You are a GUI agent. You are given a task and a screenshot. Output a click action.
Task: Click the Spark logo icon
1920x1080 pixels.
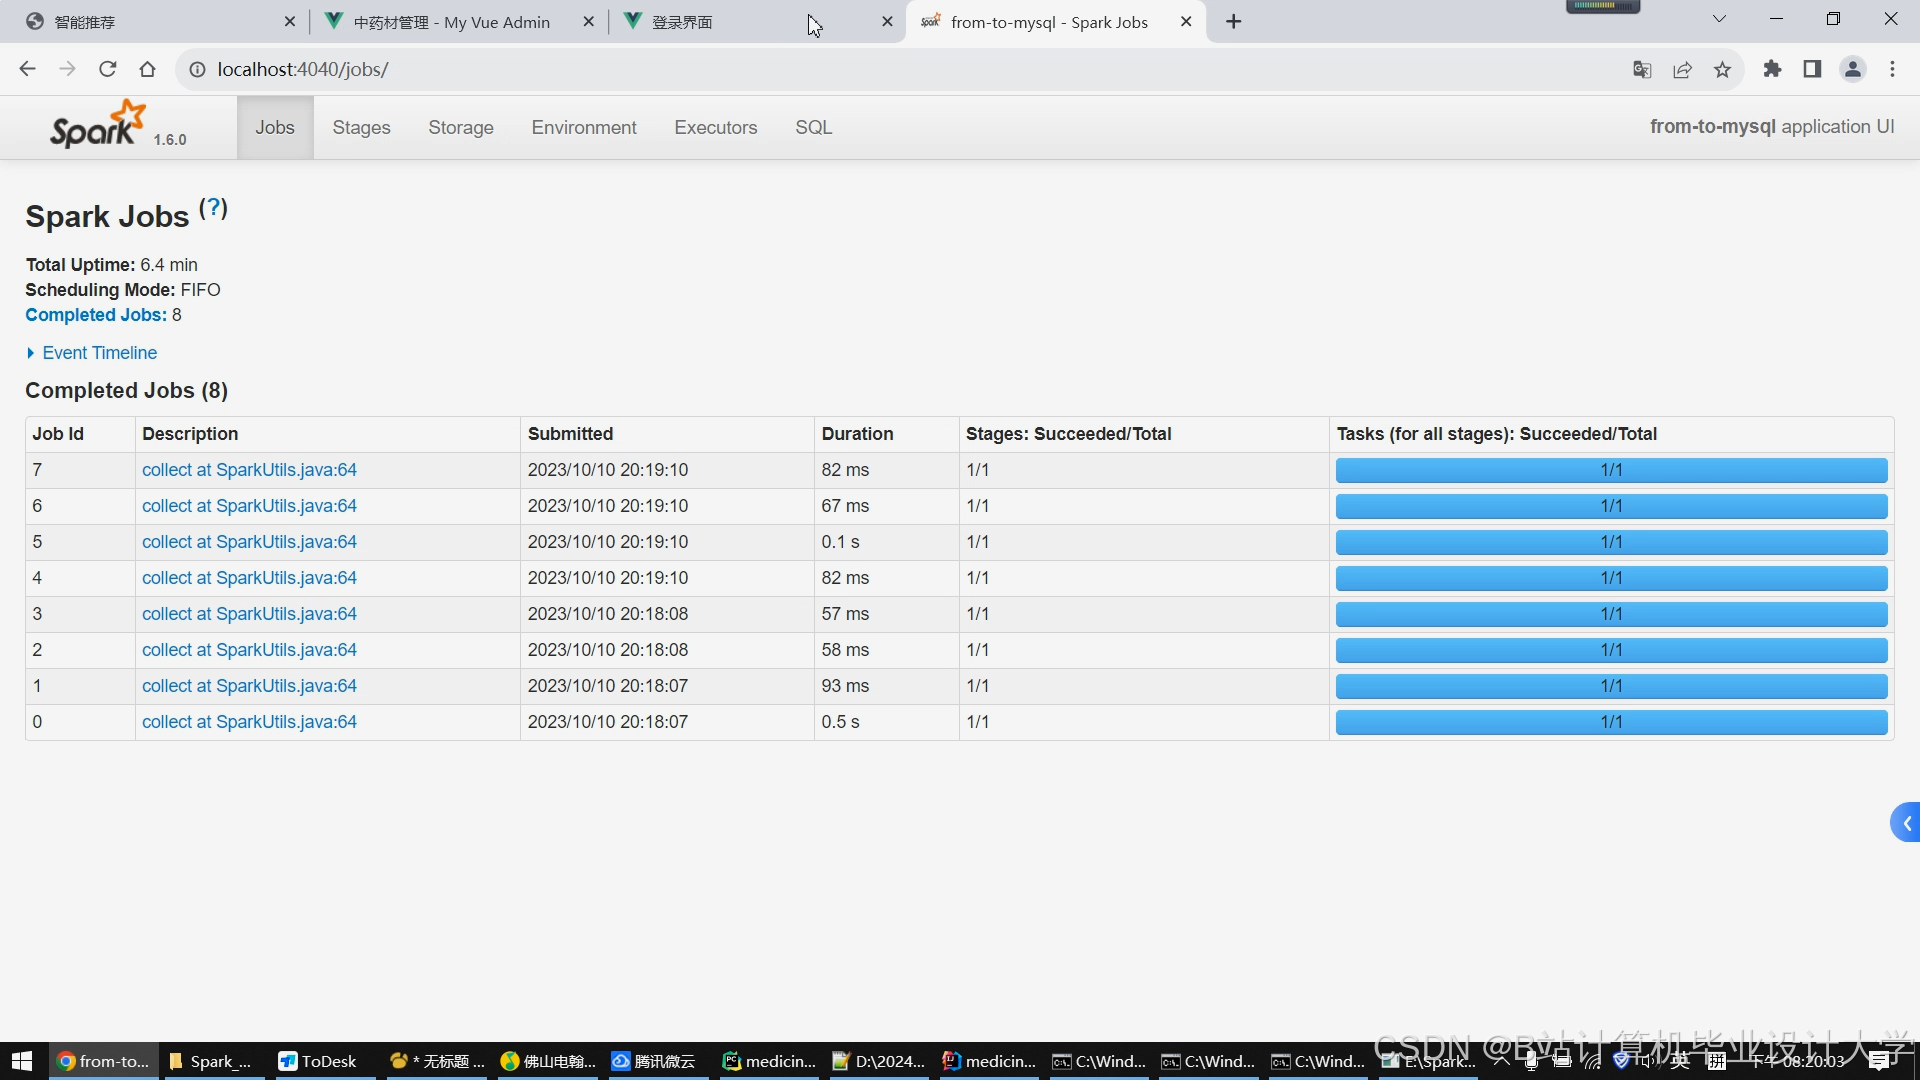coord(98,126)
